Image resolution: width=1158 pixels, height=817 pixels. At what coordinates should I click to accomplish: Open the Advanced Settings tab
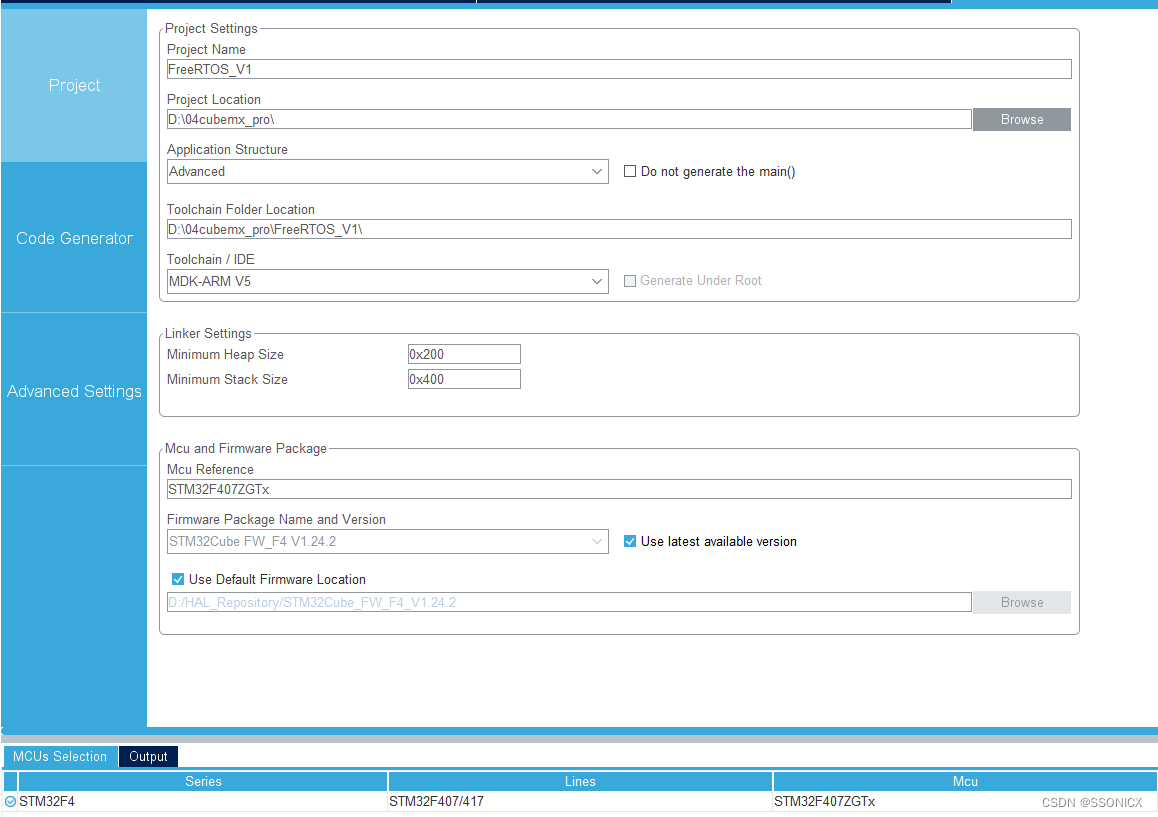pos(74,391)
